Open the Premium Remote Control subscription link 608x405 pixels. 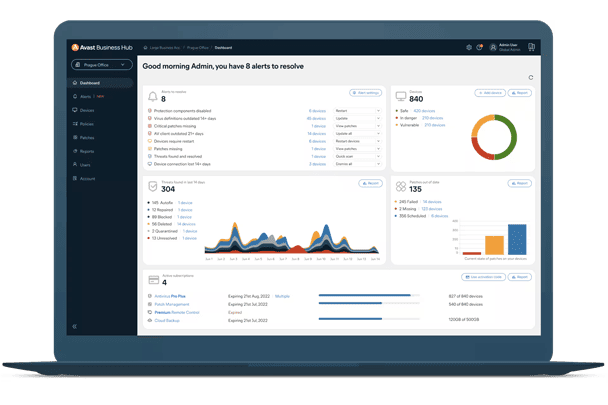pyautogui.click(x=177, y=313)
